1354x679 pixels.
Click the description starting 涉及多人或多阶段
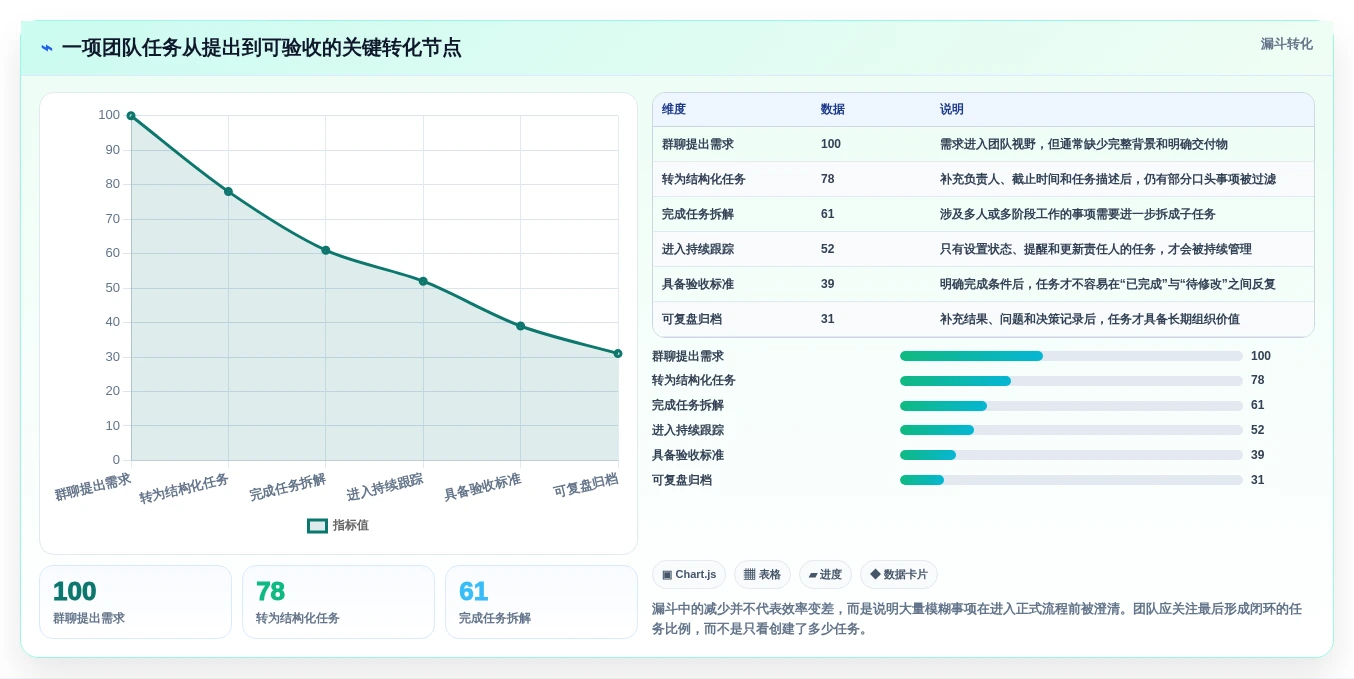[x=1078, y=214]
